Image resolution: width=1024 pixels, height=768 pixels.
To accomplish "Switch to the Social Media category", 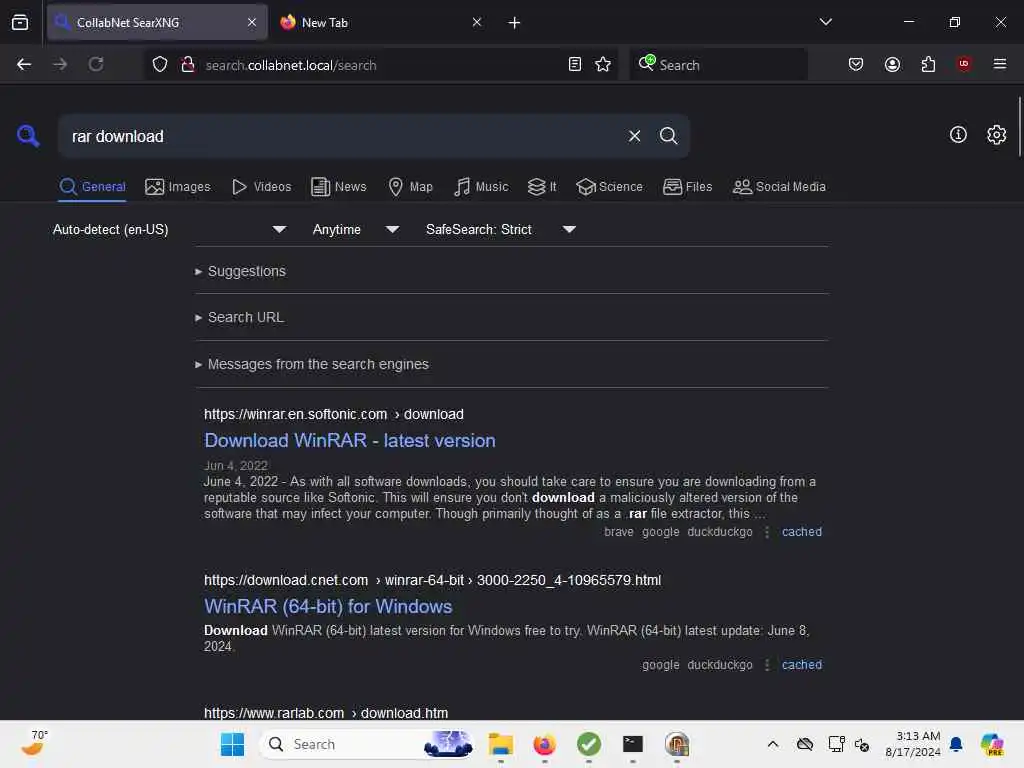I will point(779,187).
